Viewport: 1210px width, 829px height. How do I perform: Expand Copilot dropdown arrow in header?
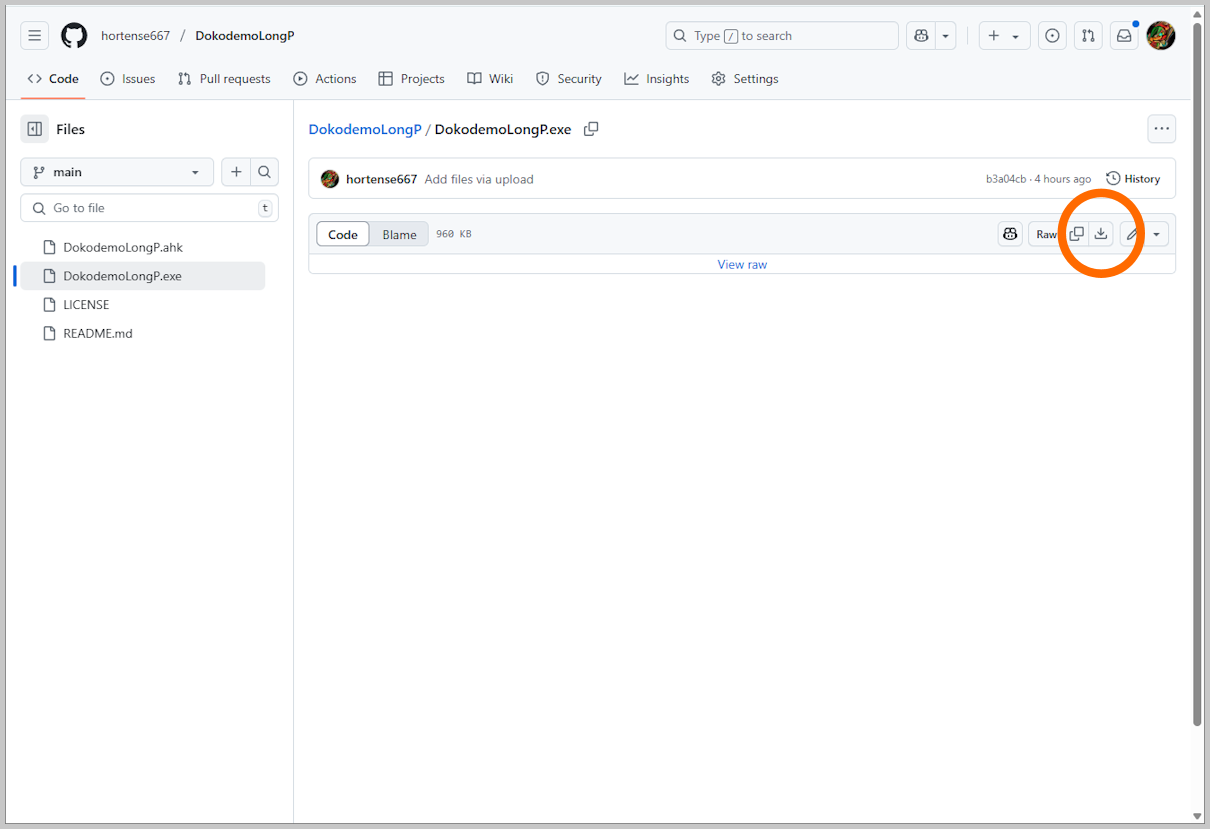[x=945, y=36]
